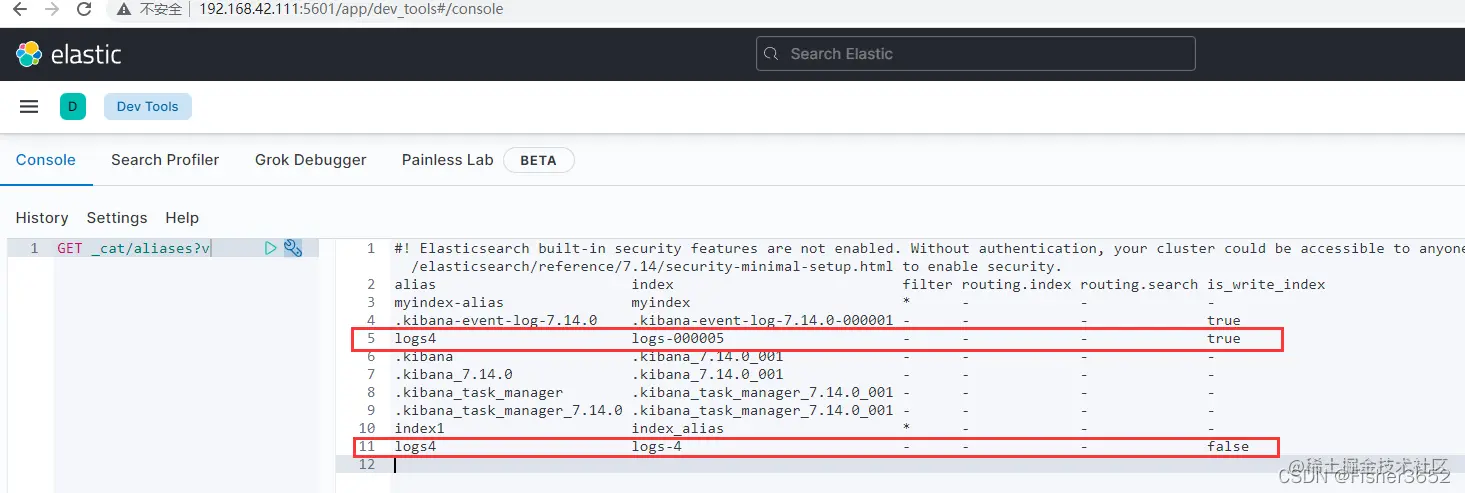Open the History menu
The image size is (1465, 493).
tap(42, 218)
